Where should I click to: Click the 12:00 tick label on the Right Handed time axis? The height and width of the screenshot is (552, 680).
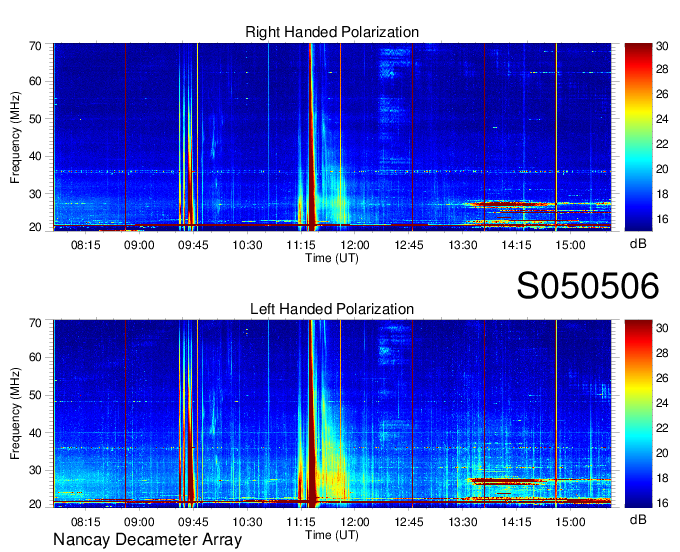click(355, 245)
